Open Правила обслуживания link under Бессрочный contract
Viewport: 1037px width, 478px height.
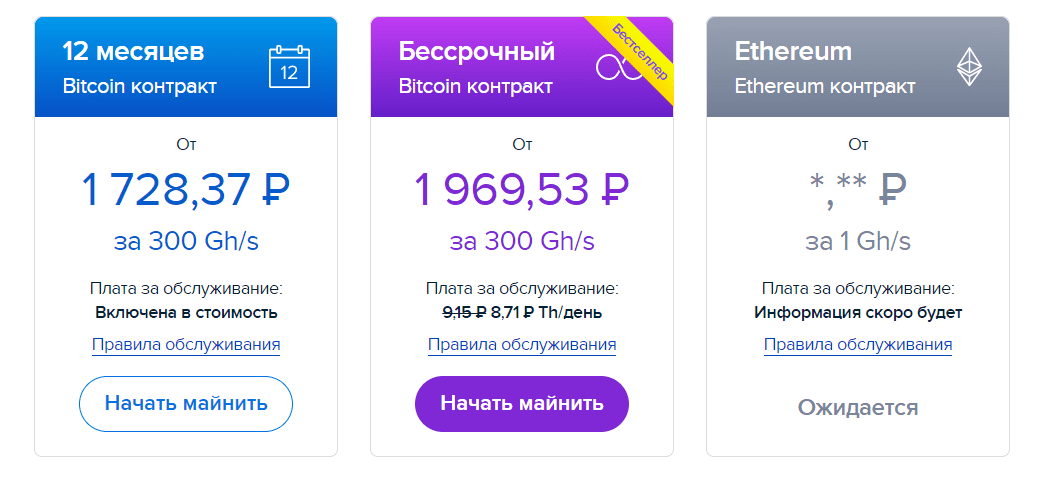click(522, 345)
